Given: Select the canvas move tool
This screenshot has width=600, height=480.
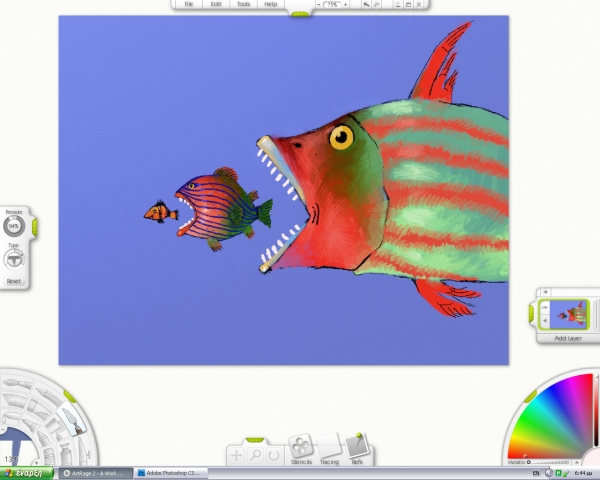Looking at the screenshot, I should (236, 456).
